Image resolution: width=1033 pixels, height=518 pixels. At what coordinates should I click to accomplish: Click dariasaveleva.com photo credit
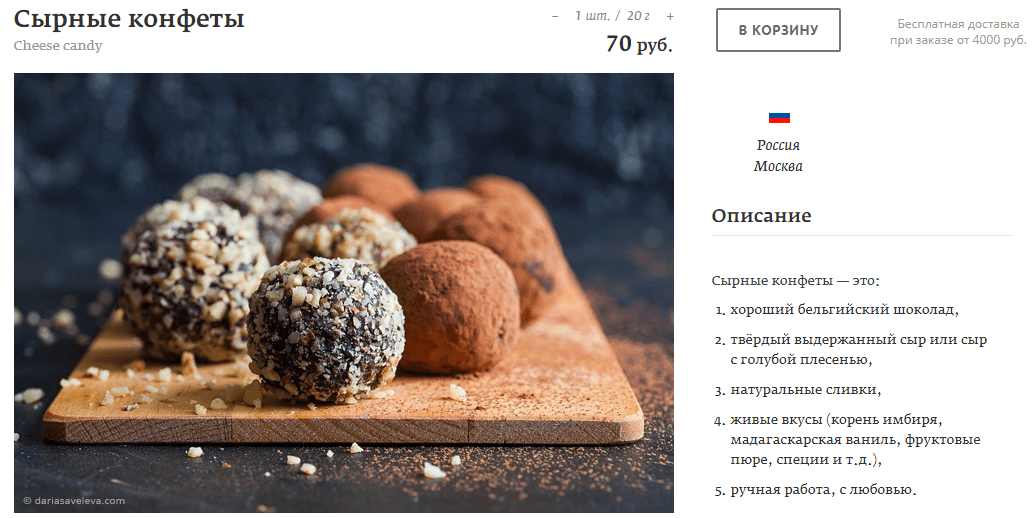point(74,500)
